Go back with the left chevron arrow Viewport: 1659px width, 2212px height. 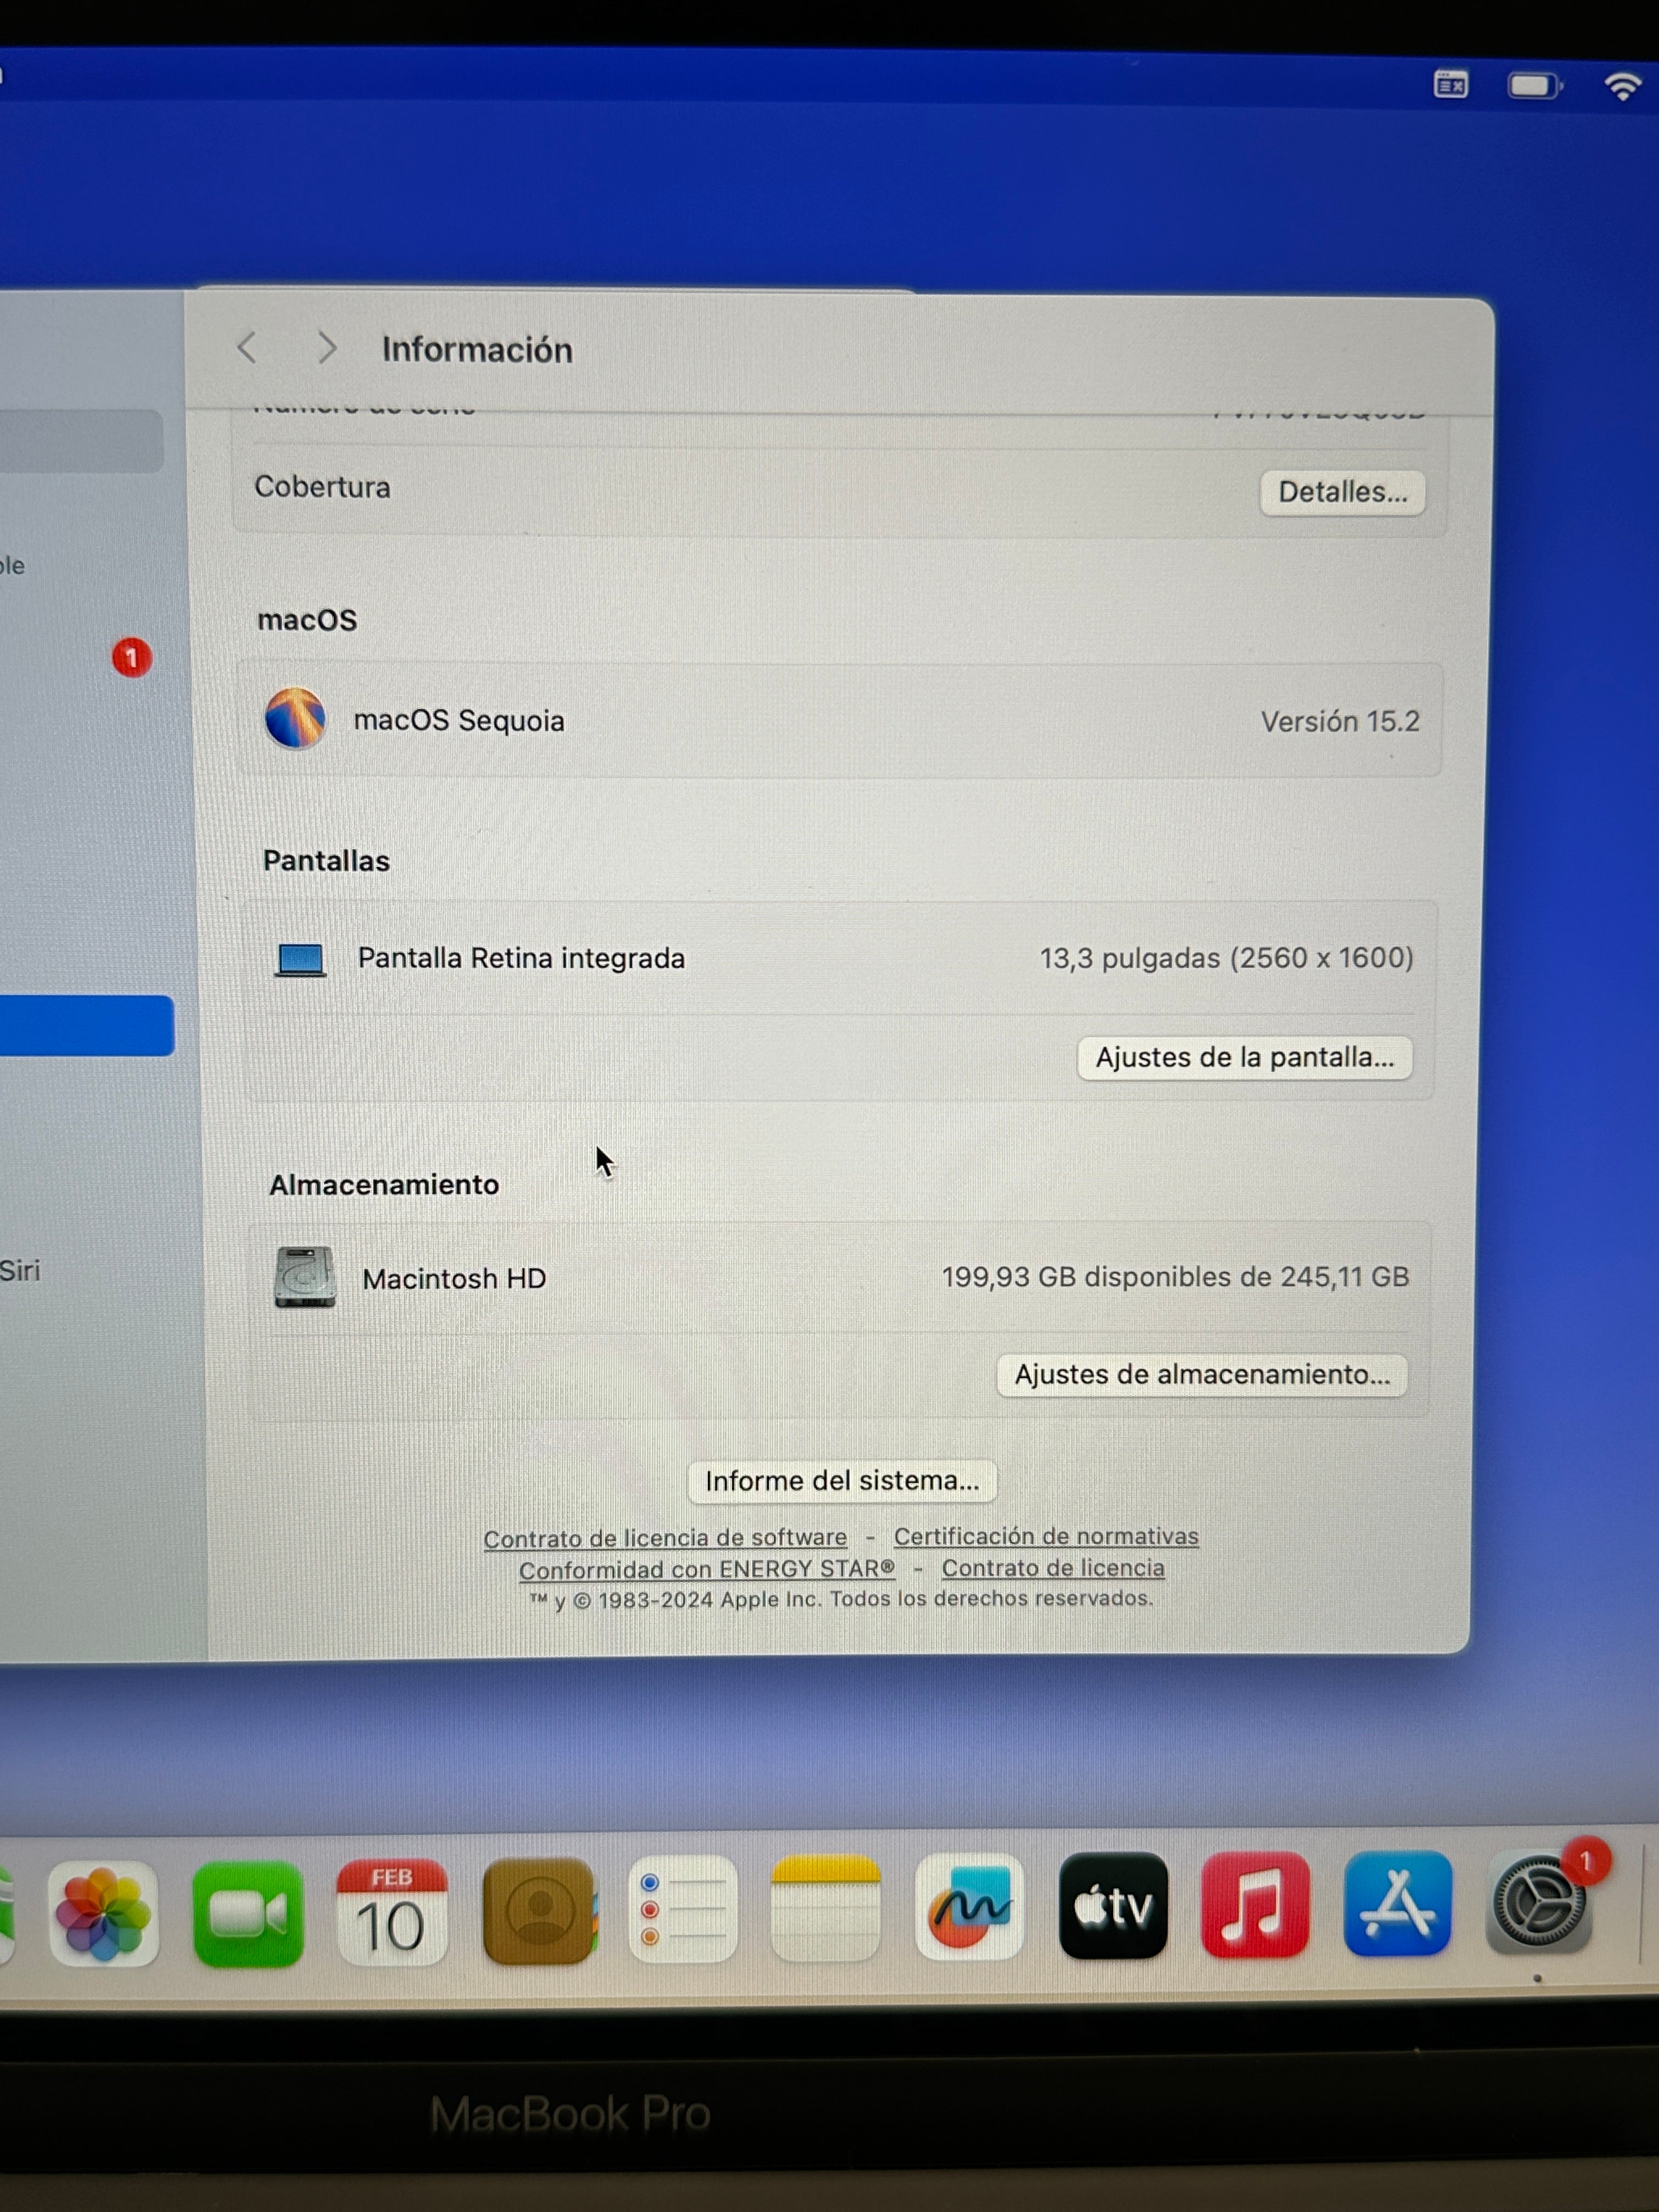coord(247,348)
